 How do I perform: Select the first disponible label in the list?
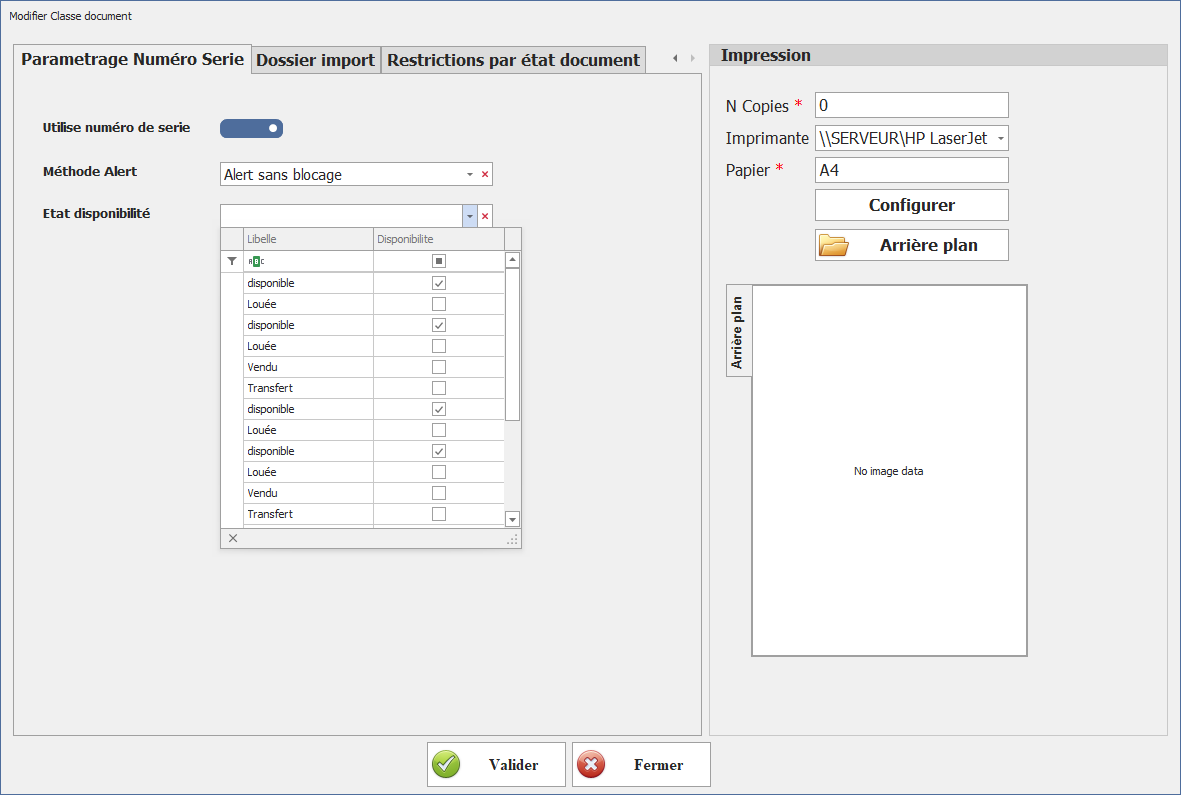pyautogui.click(x=270, y=283)
